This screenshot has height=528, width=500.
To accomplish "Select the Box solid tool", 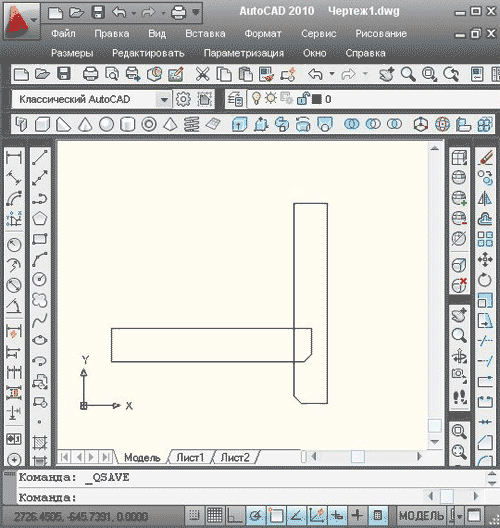I will tap(42, 124).
